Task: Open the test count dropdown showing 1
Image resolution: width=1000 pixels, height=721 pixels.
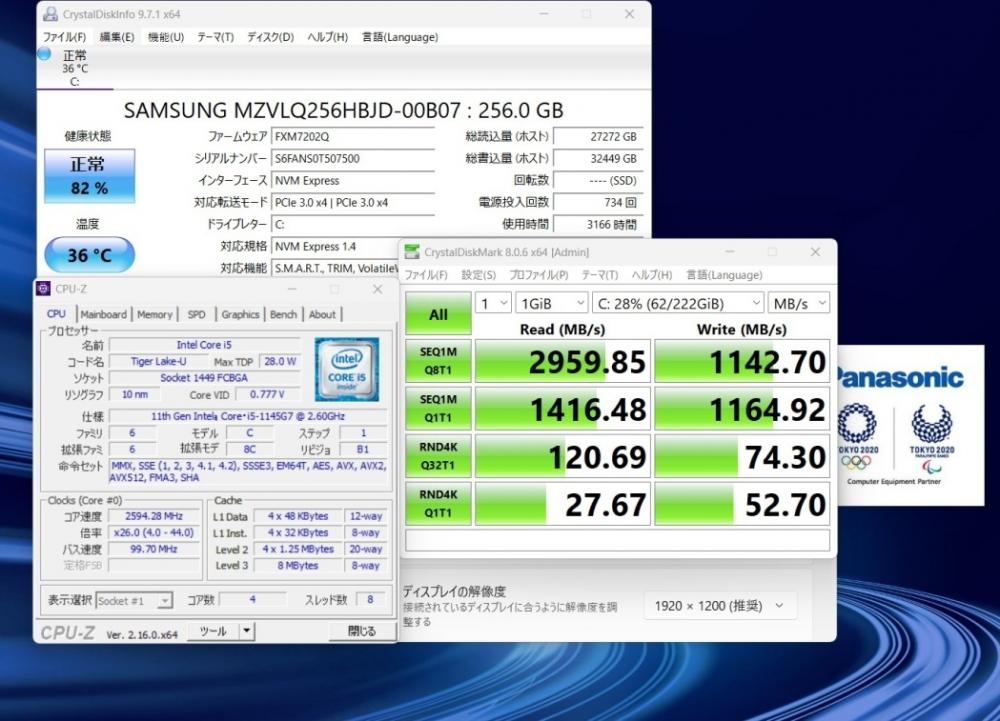Action: 492,303
